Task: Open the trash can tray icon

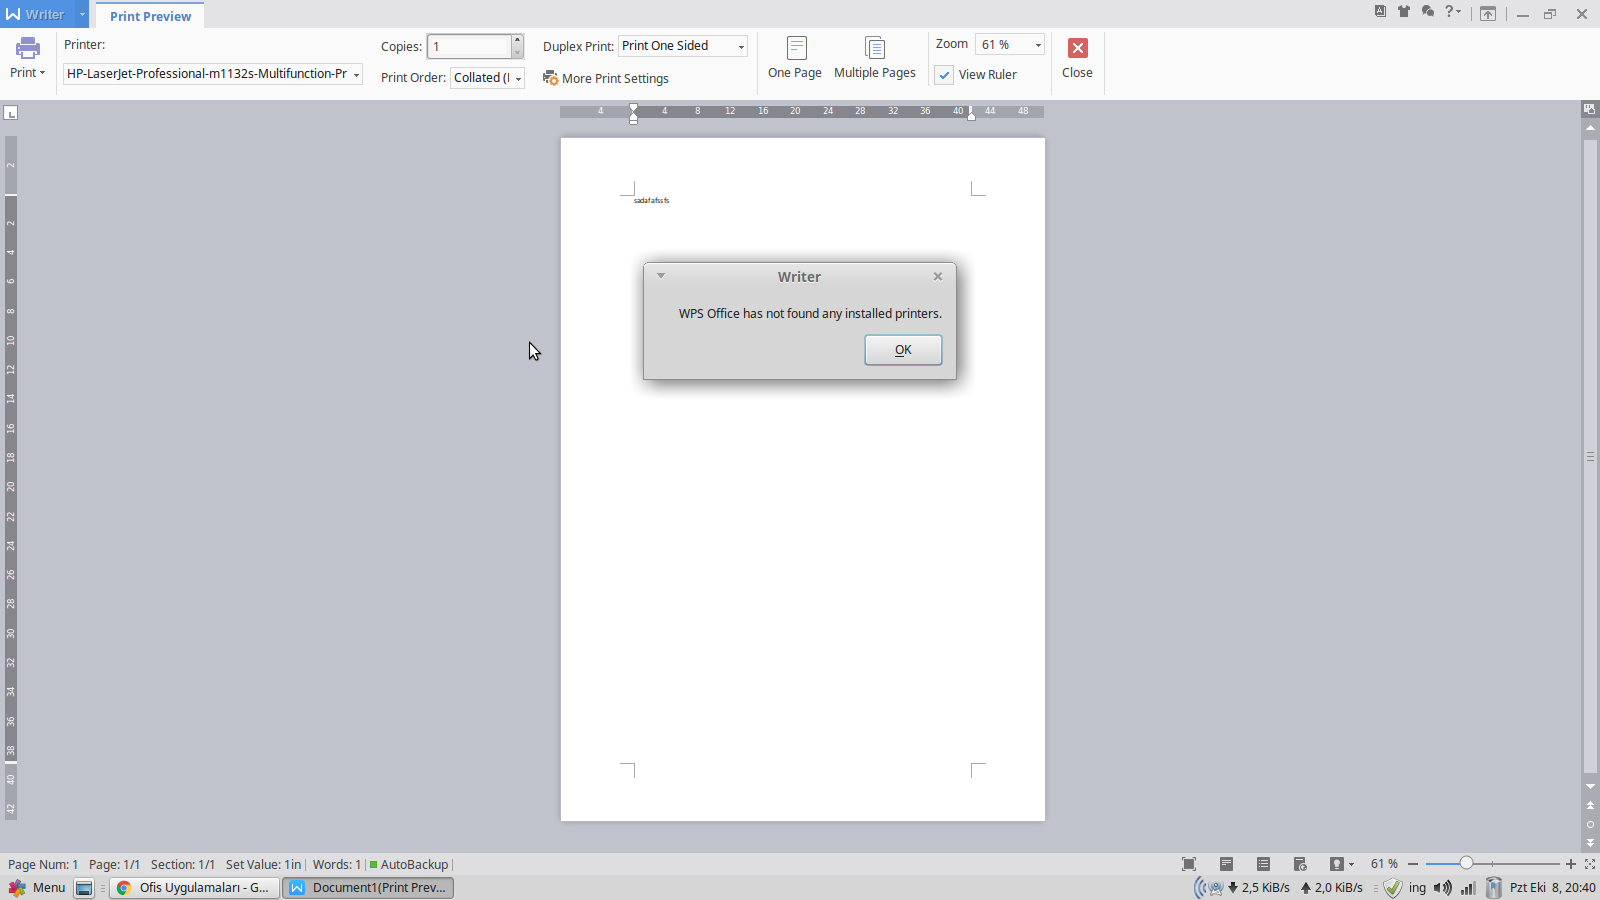Action: [x=1494, y=888]
